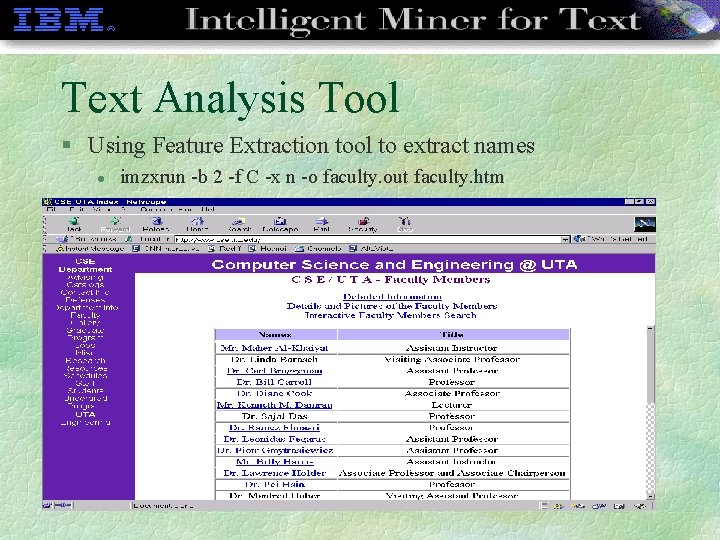Click the Title column header
The height and width of the screenshot is (540, 720).
(x=453, y=334)
